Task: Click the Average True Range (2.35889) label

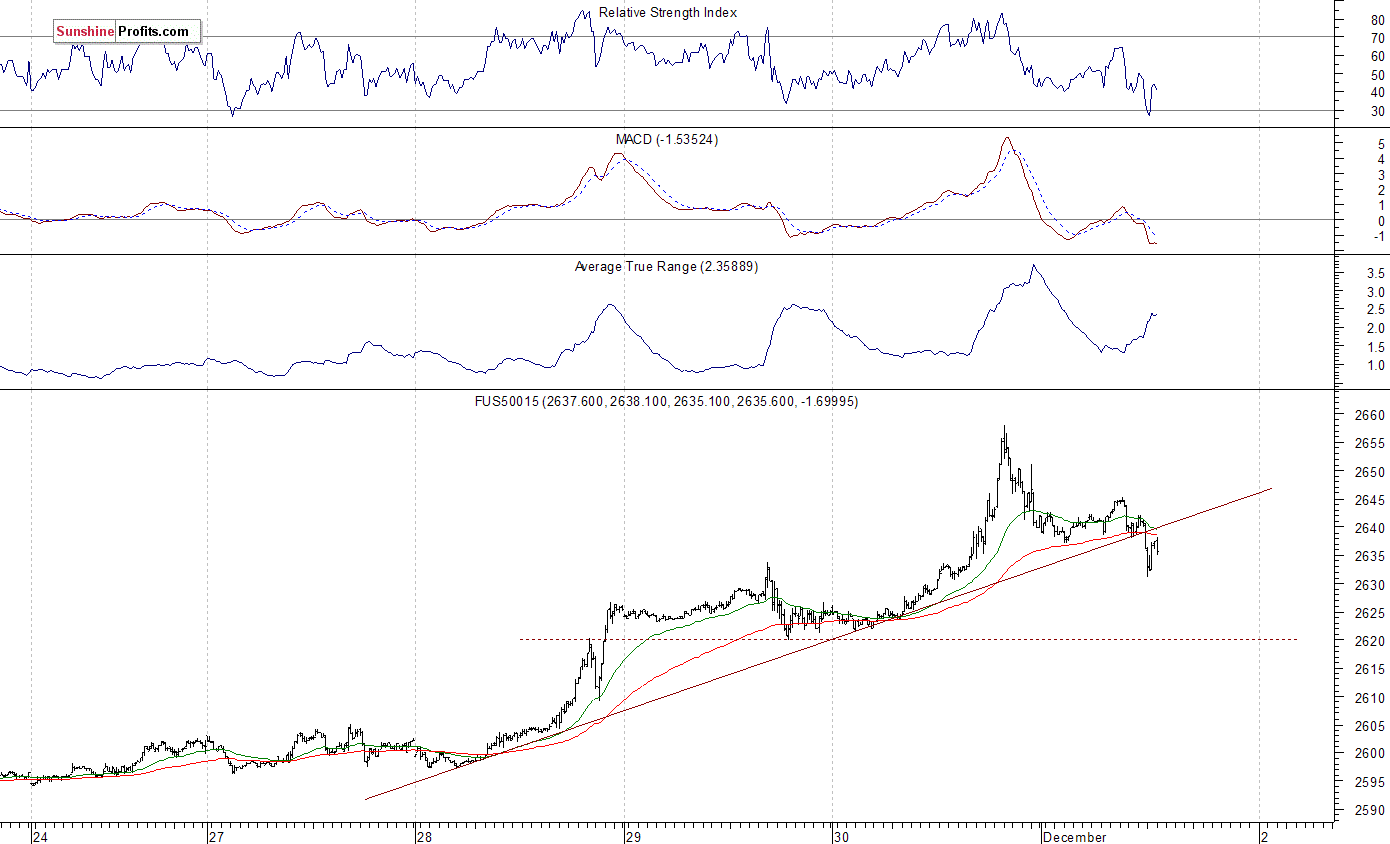Action: 667,267
